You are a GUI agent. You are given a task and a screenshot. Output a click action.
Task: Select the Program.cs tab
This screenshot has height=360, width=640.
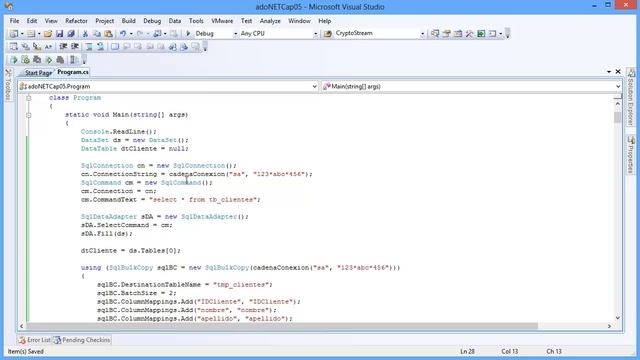point(73,72)
